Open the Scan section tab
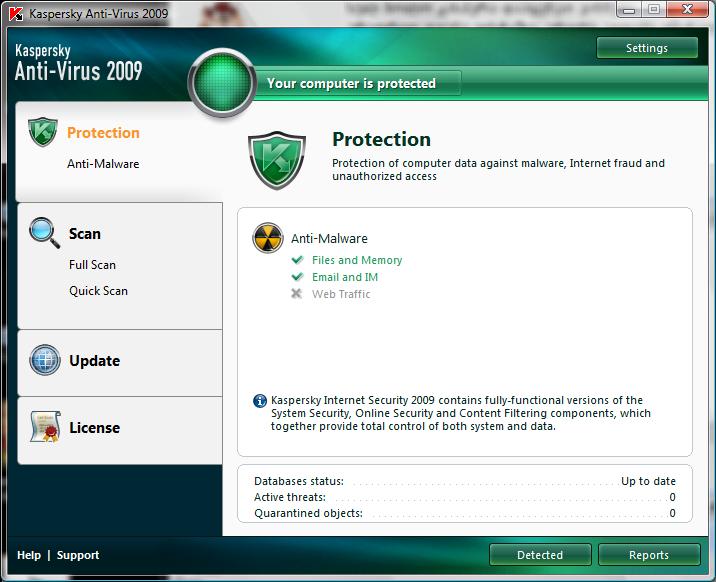This screenshot has height=582, width=716. pos(120,266)
